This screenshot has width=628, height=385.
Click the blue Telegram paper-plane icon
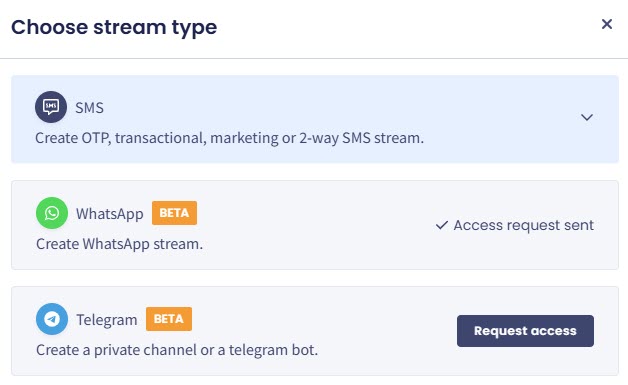coord(52,319)
